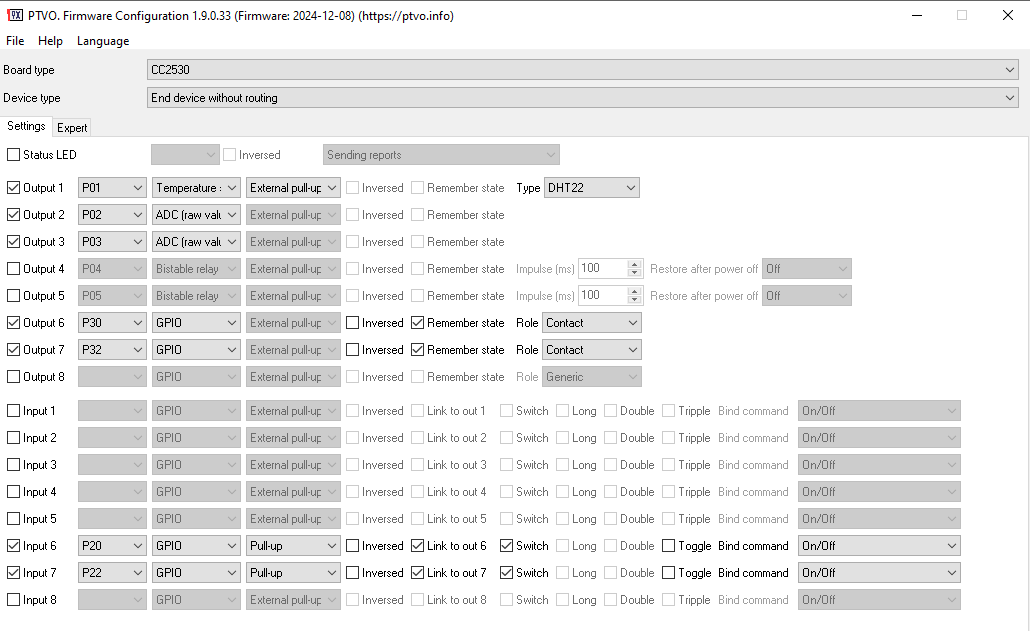Screen dimensions: 1030x631
Task: Enable the Status LED checkbox
Action: (x=13, y=155)
